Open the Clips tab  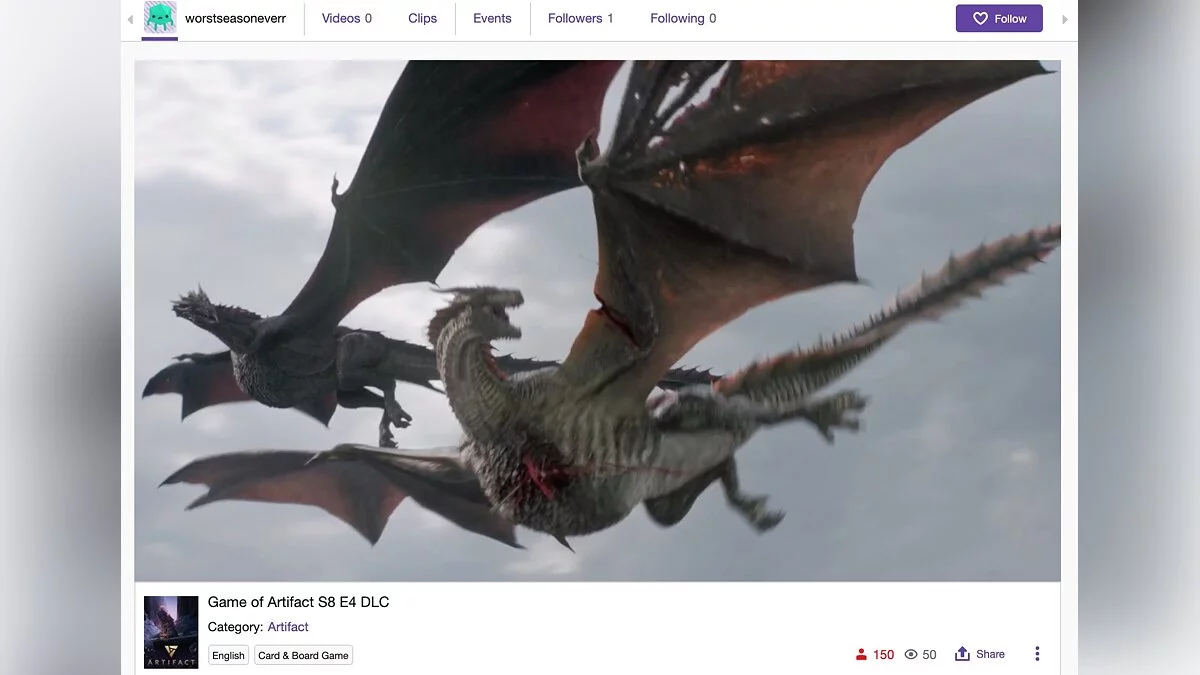point(422,19)
